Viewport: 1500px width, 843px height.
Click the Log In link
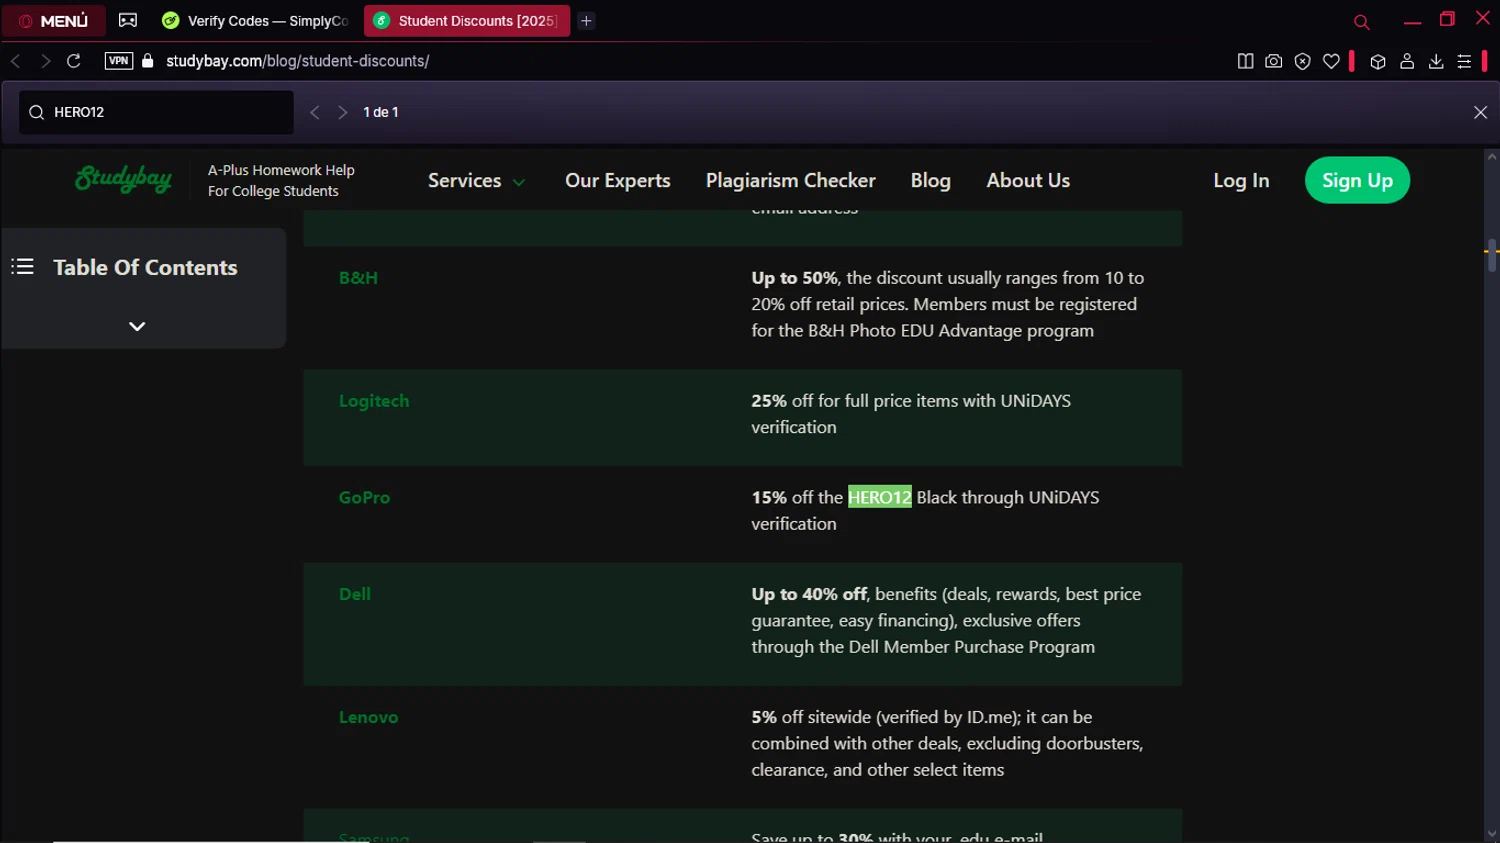[1241, 181]
